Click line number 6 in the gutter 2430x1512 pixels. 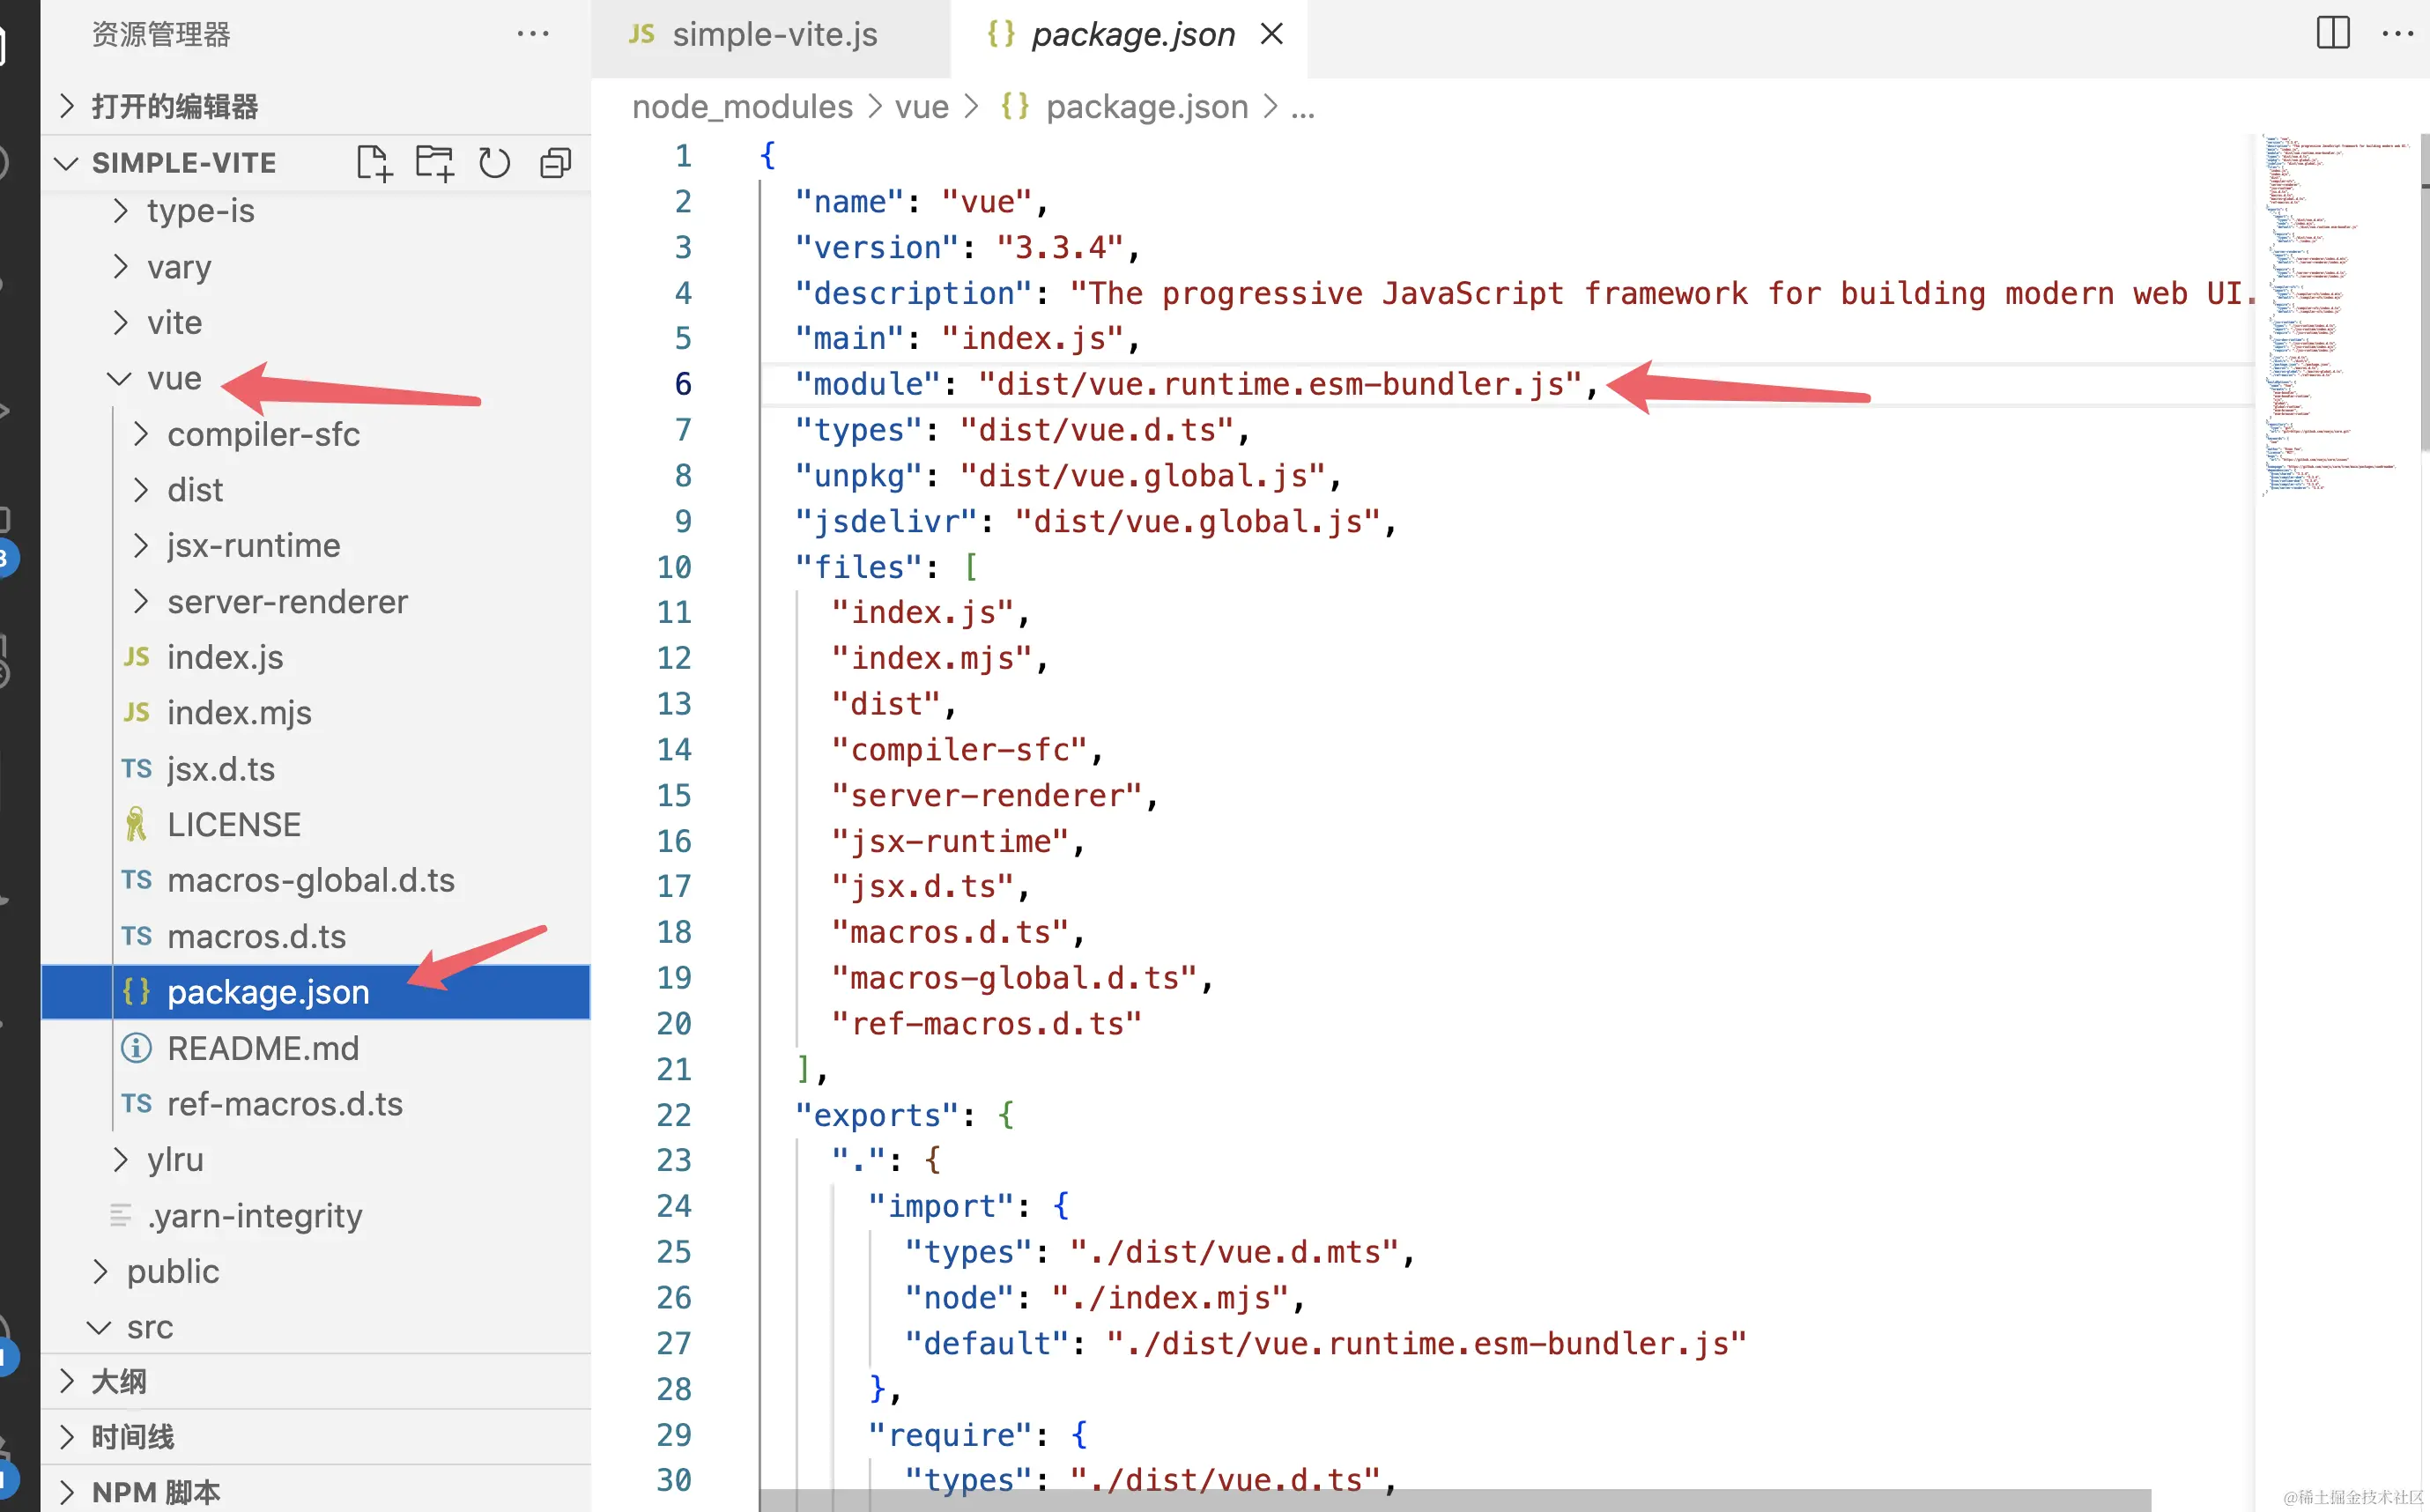[x=683, y=384]
